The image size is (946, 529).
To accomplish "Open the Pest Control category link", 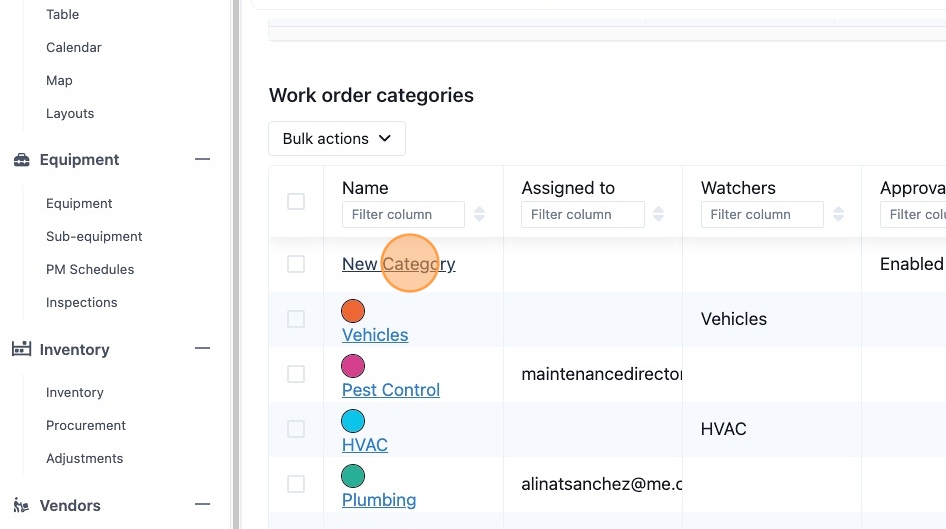I will pos(391,390).
